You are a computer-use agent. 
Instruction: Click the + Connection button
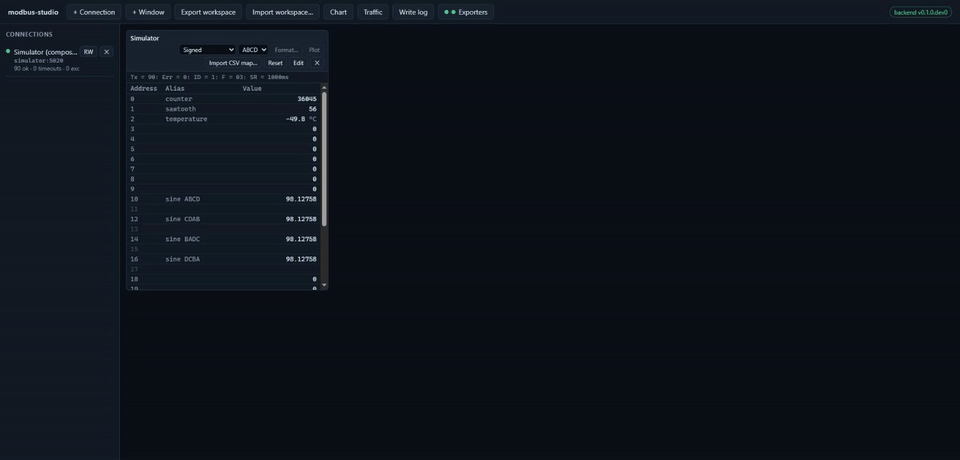coord(94,12)
